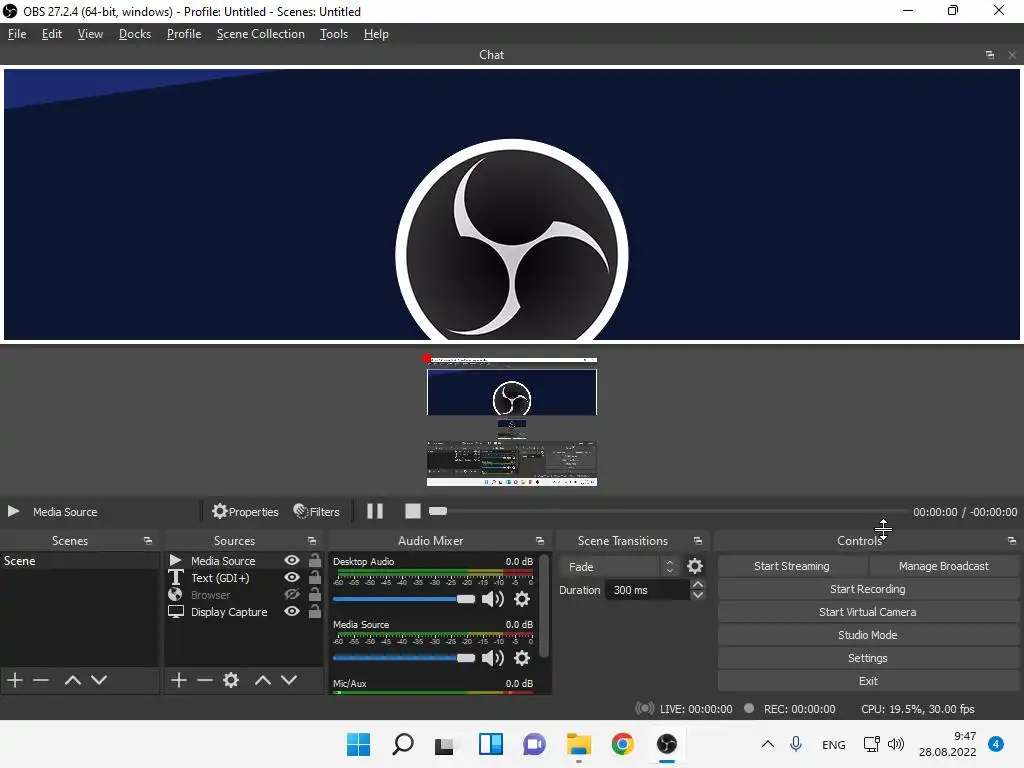Open the Tools menu
This screenshot has height=768, width=1024.
pyautogui.click(x=334, y=34)
